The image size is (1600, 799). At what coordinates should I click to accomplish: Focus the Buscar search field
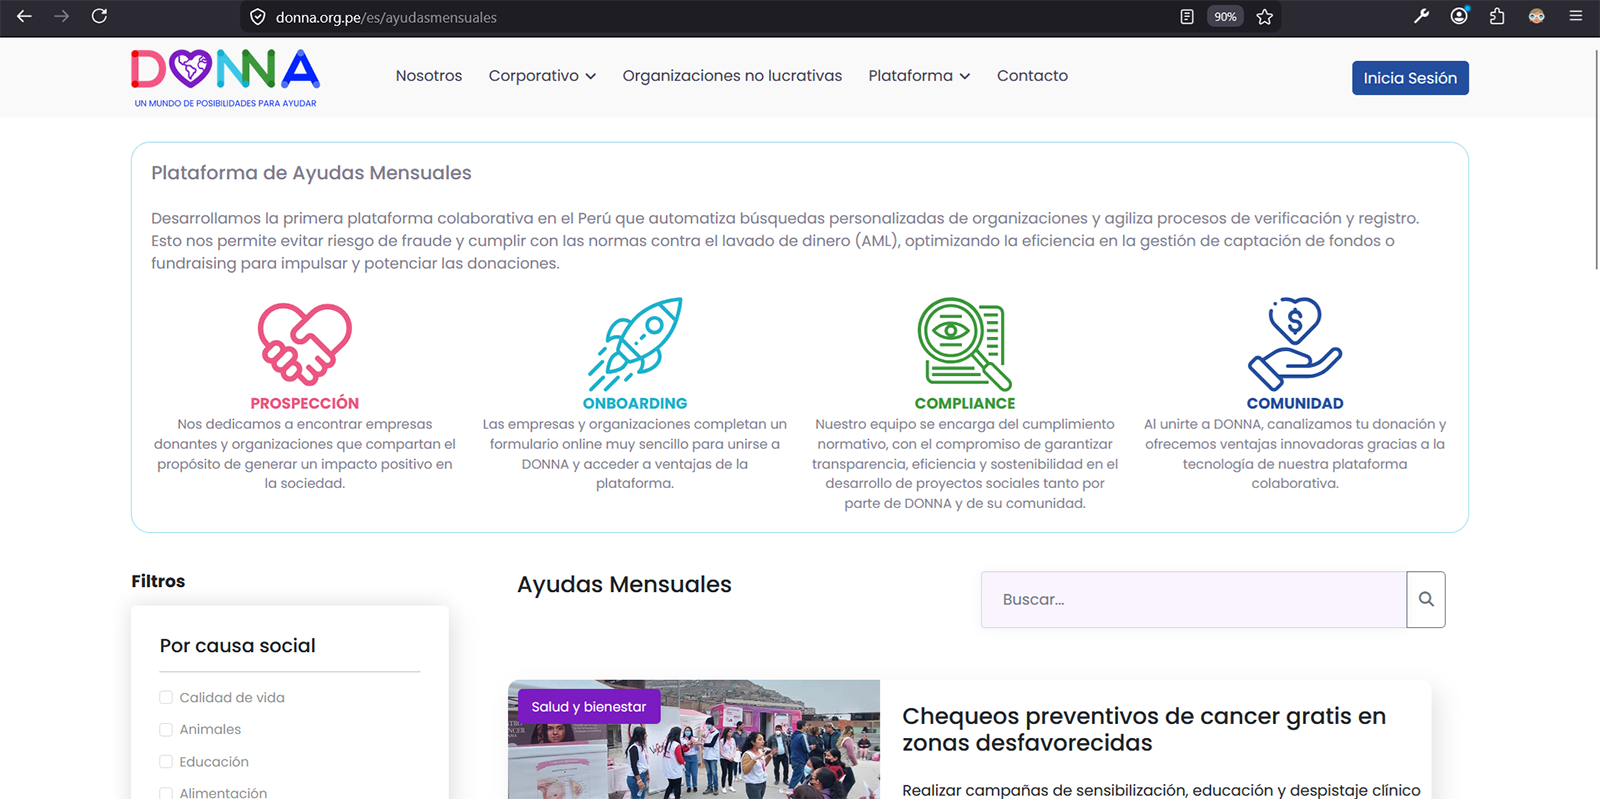coord(1194,599)
